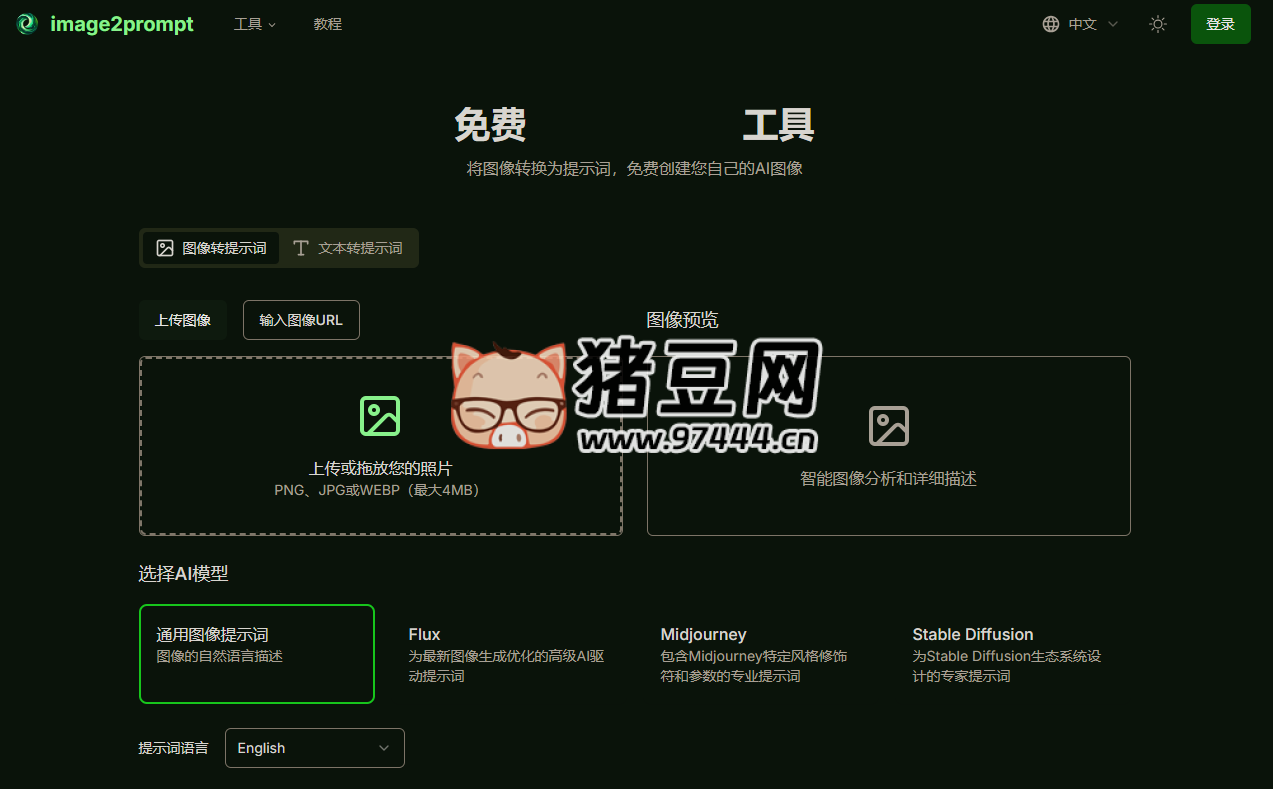Click the 登录 button
The height and width of the screenshot is (789, 1273).
click(x=1220, y=24)
